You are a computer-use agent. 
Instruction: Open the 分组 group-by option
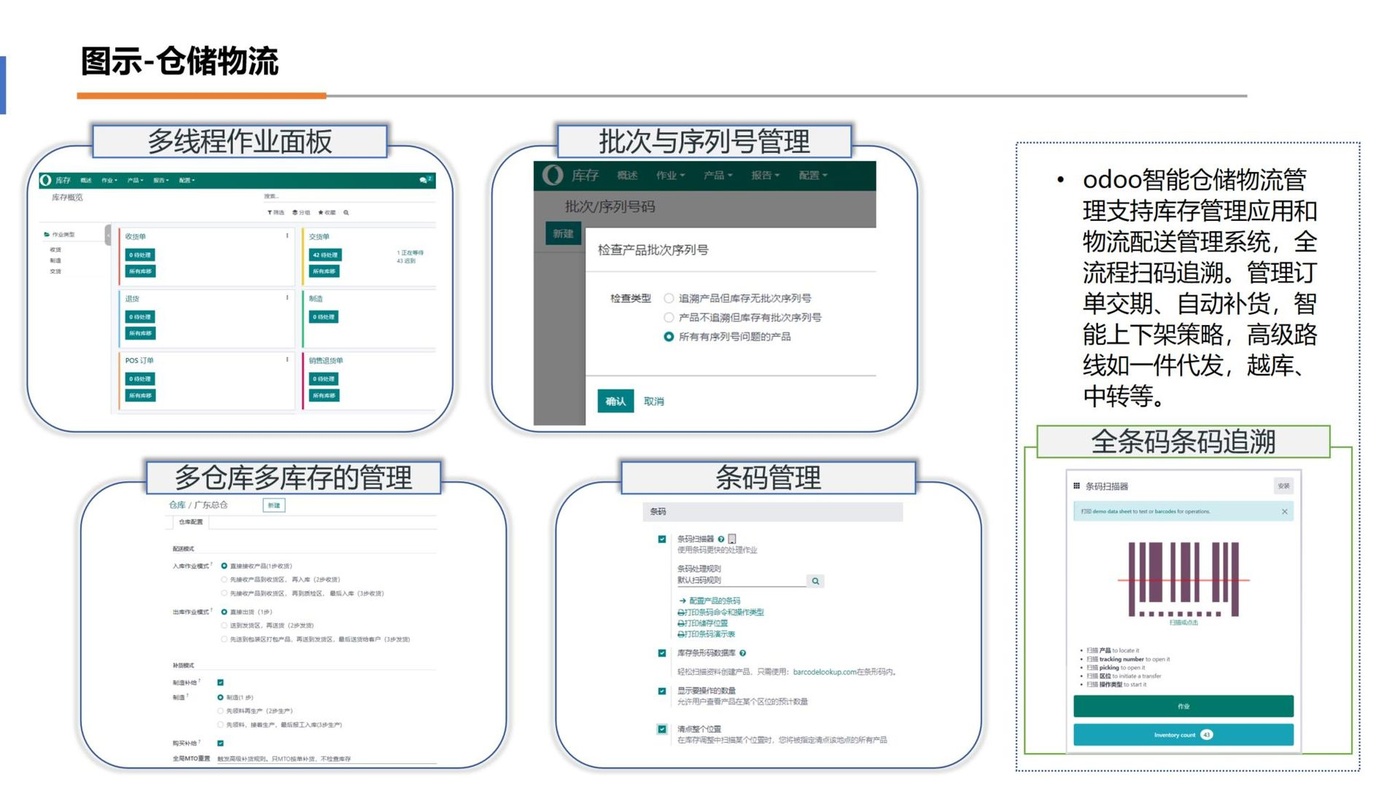point(301,213)
